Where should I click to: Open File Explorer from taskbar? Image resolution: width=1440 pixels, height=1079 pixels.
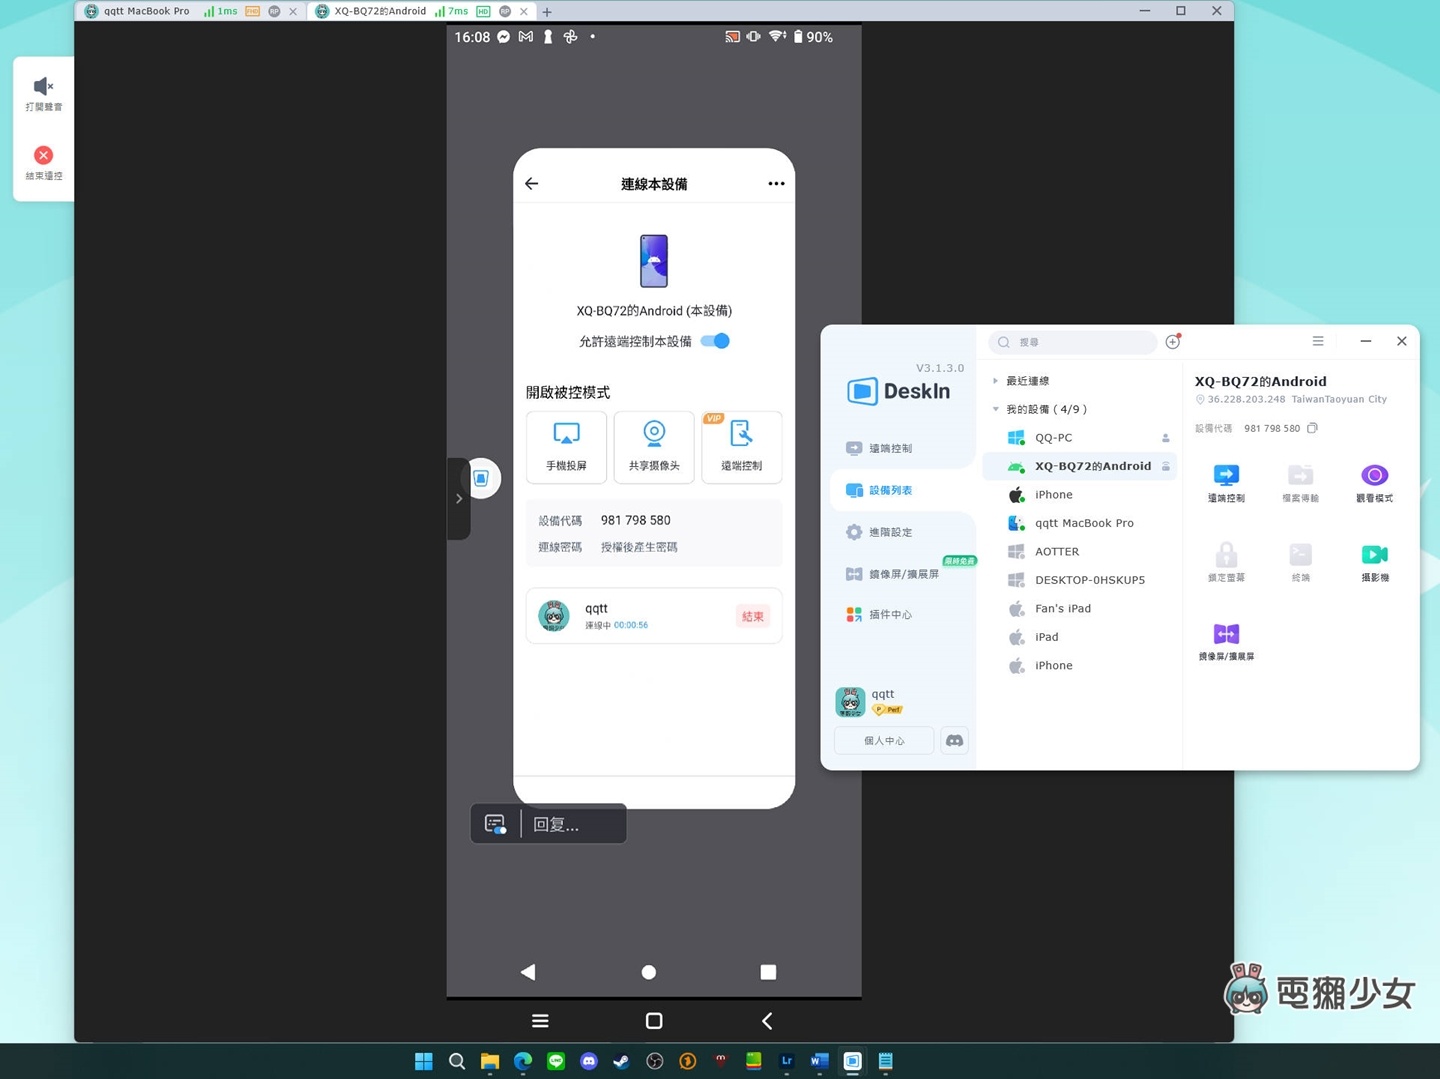tap(490, 1061)
